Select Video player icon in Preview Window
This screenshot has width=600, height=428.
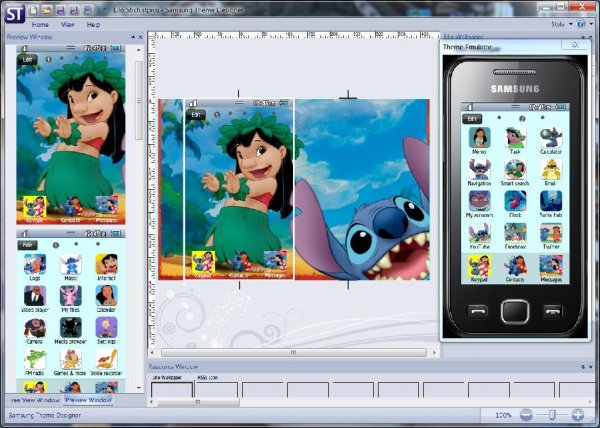coord(35,298)
